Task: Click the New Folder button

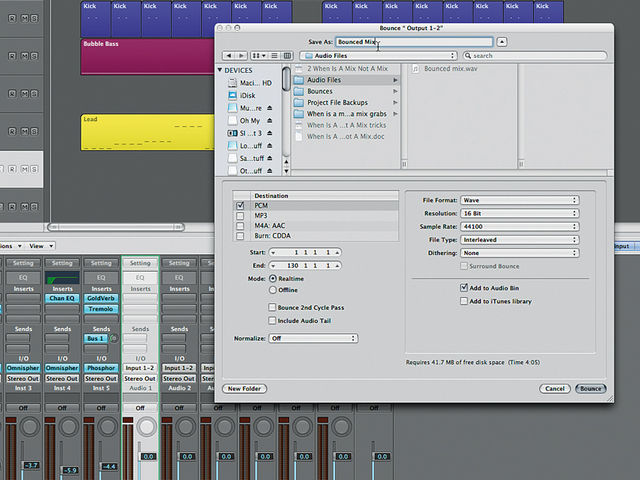Action: [x=244, y=388]
